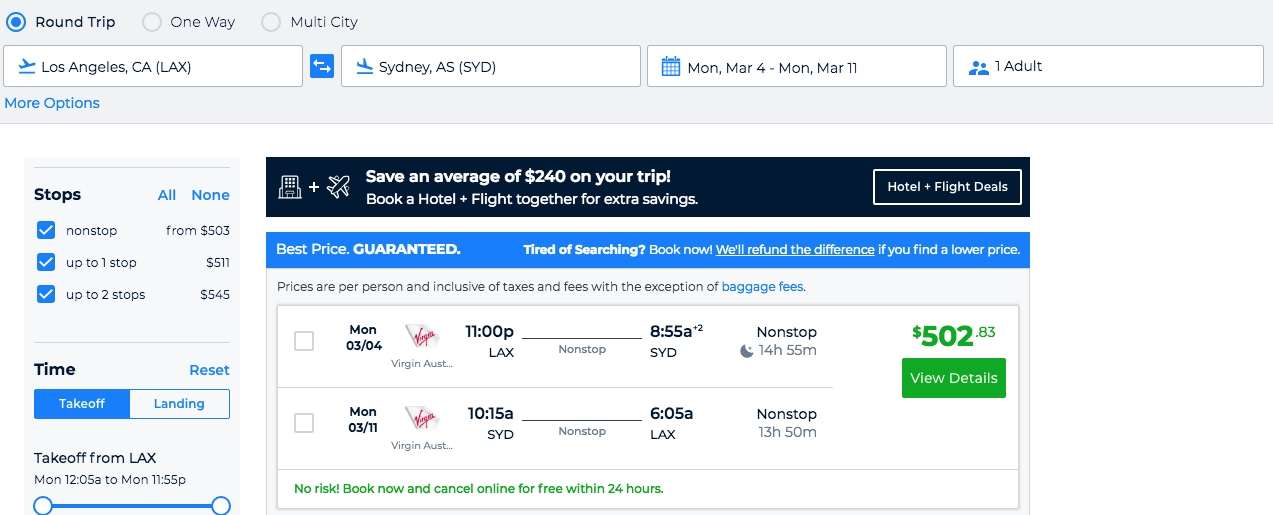Uncheck the nonstop filter checkbox

[46, 230]
